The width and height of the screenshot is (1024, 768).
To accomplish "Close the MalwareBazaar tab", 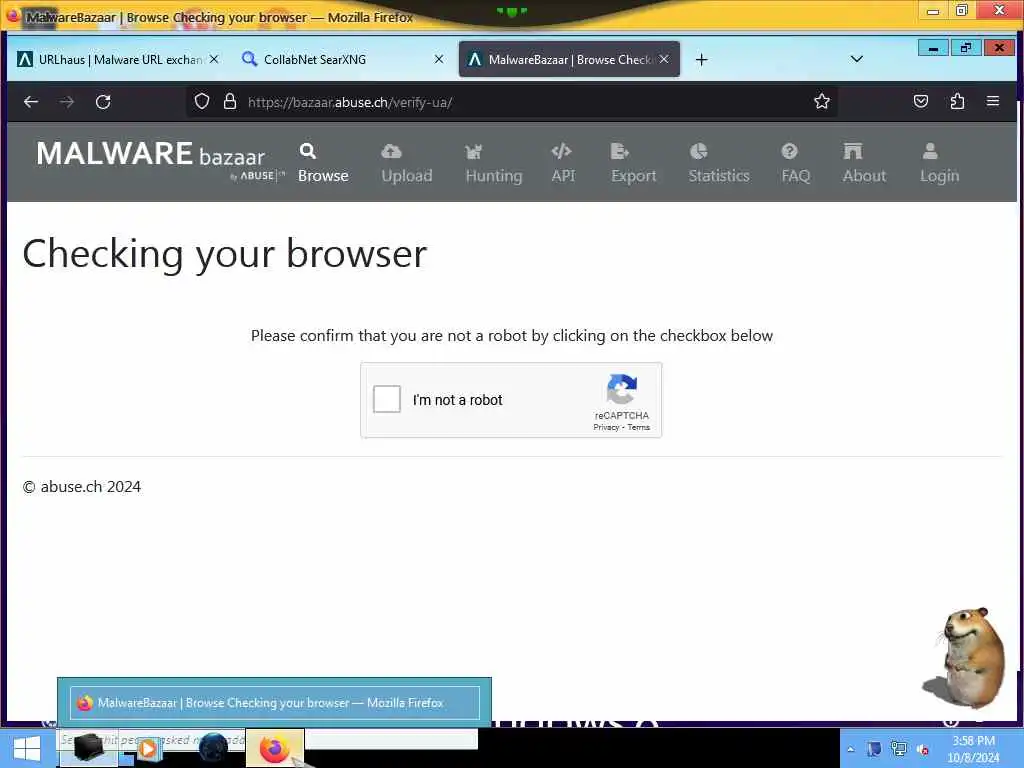I will coord(664,59).
